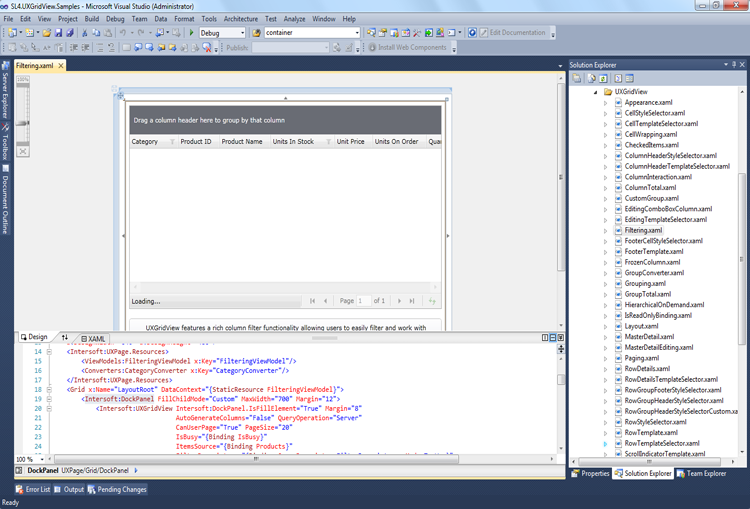The image size is (750, 509).
Task: Click the code editor horizontal scrollbar
Action: 256,459
